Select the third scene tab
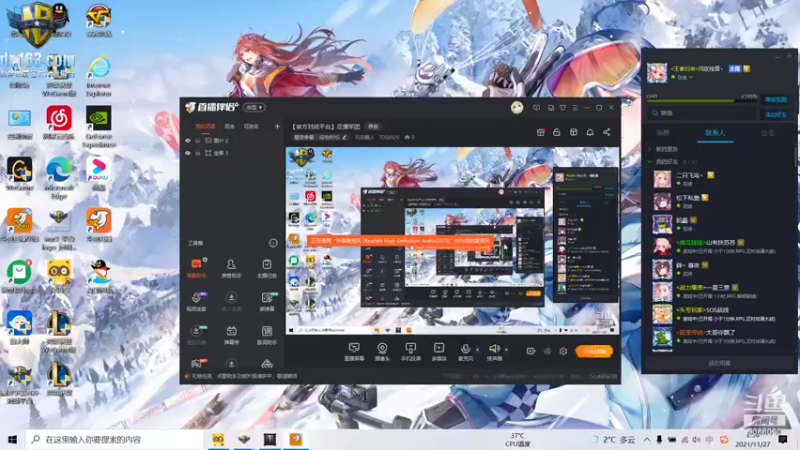Image resolution: width=800 pixels, height=450 pixels. tap(251, 126)
